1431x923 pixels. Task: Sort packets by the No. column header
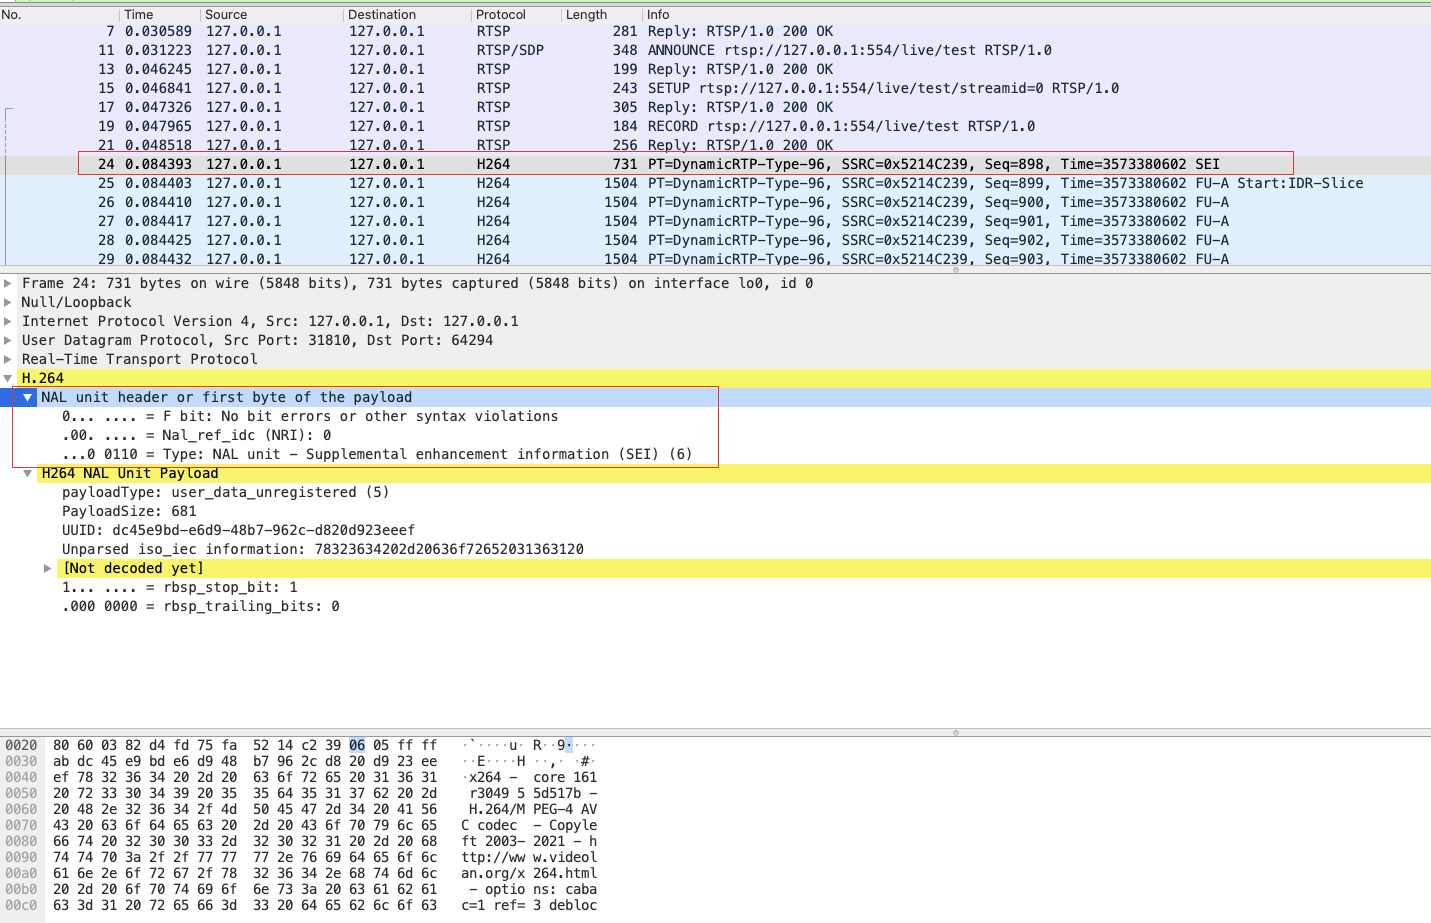pyautogui.click(x=59, y=15)
